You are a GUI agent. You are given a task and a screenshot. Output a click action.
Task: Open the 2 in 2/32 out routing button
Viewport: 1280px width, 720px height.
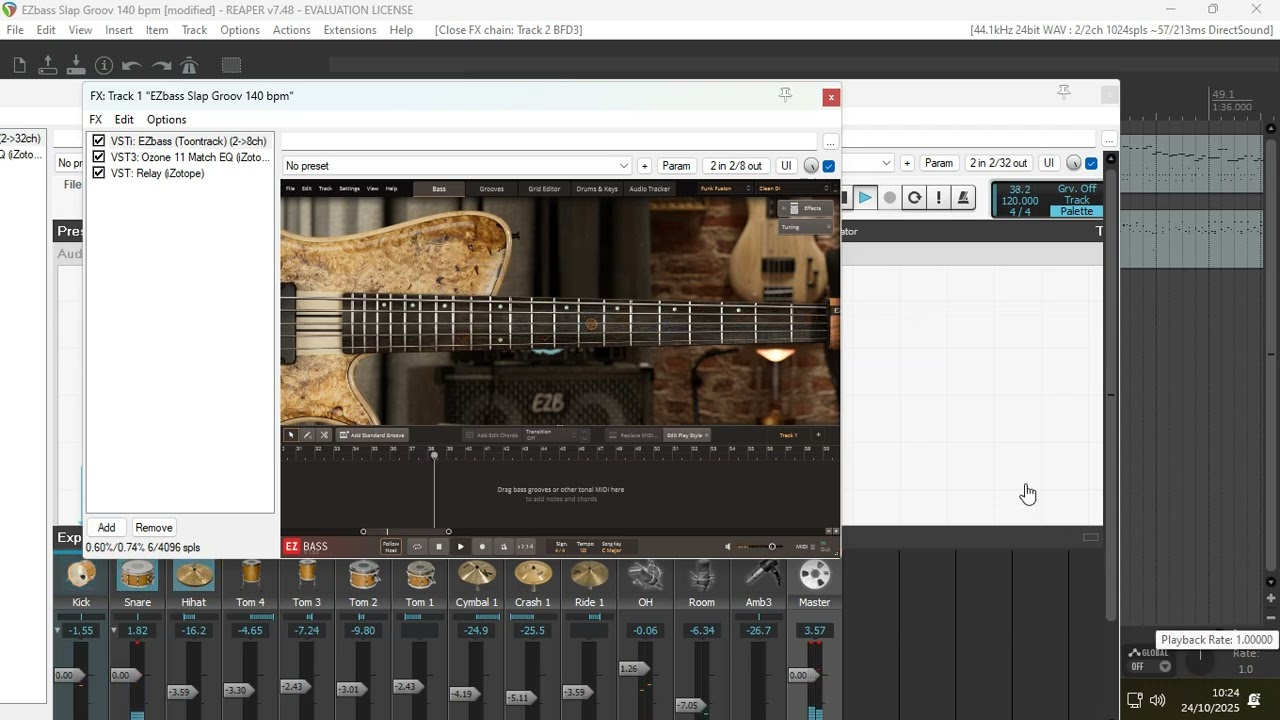click(x=998, y=163)
